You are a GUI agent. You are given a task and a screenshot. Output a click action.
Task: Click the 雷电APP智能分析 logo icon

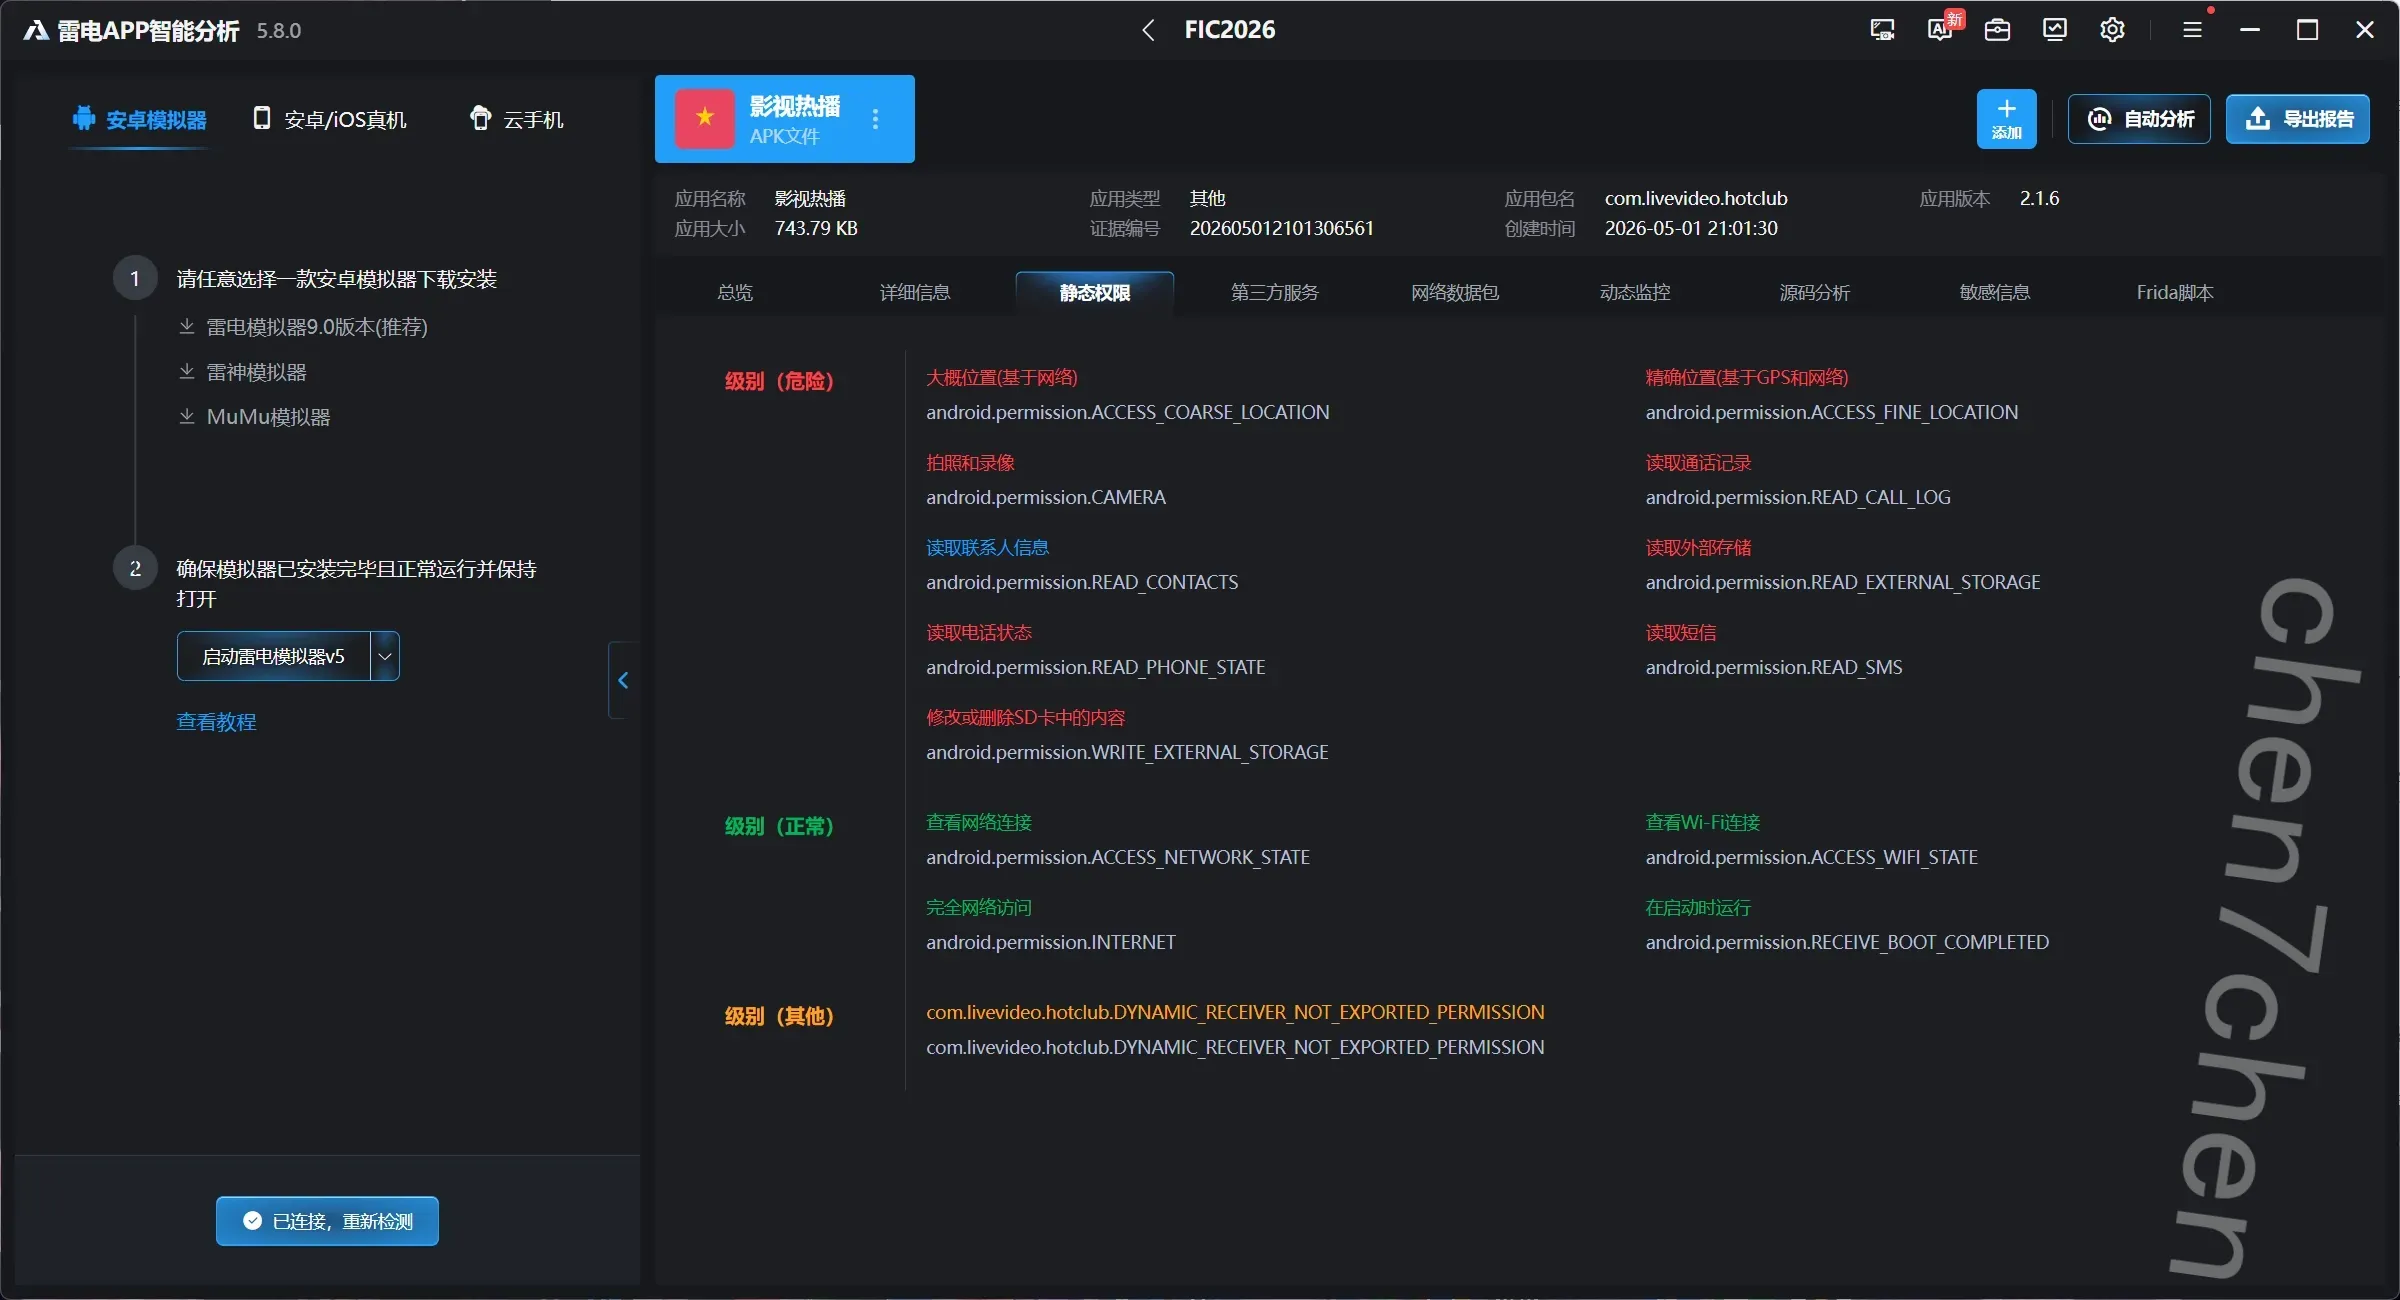coord(36,31)
